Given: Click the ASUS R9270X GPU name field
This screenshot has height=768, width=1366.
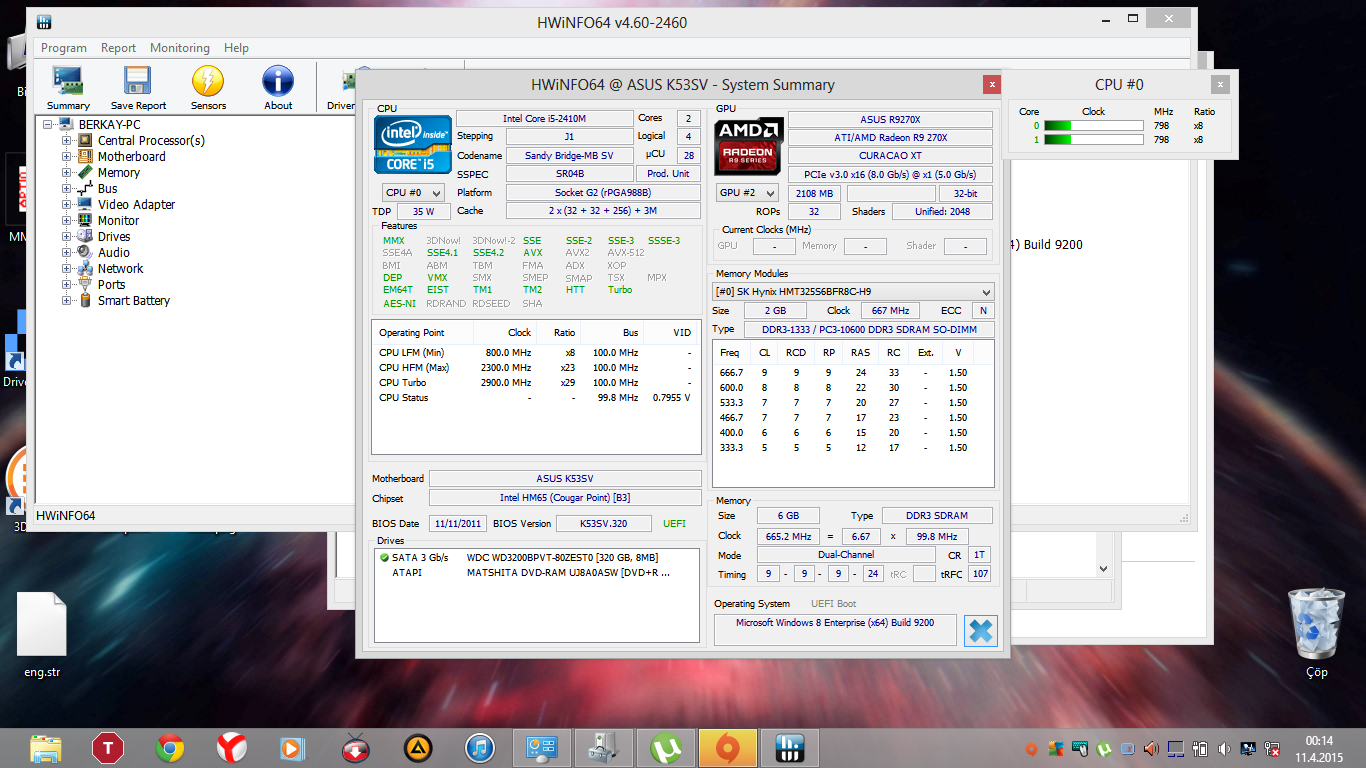Looking at the screenshot, I should pos(890,119).
